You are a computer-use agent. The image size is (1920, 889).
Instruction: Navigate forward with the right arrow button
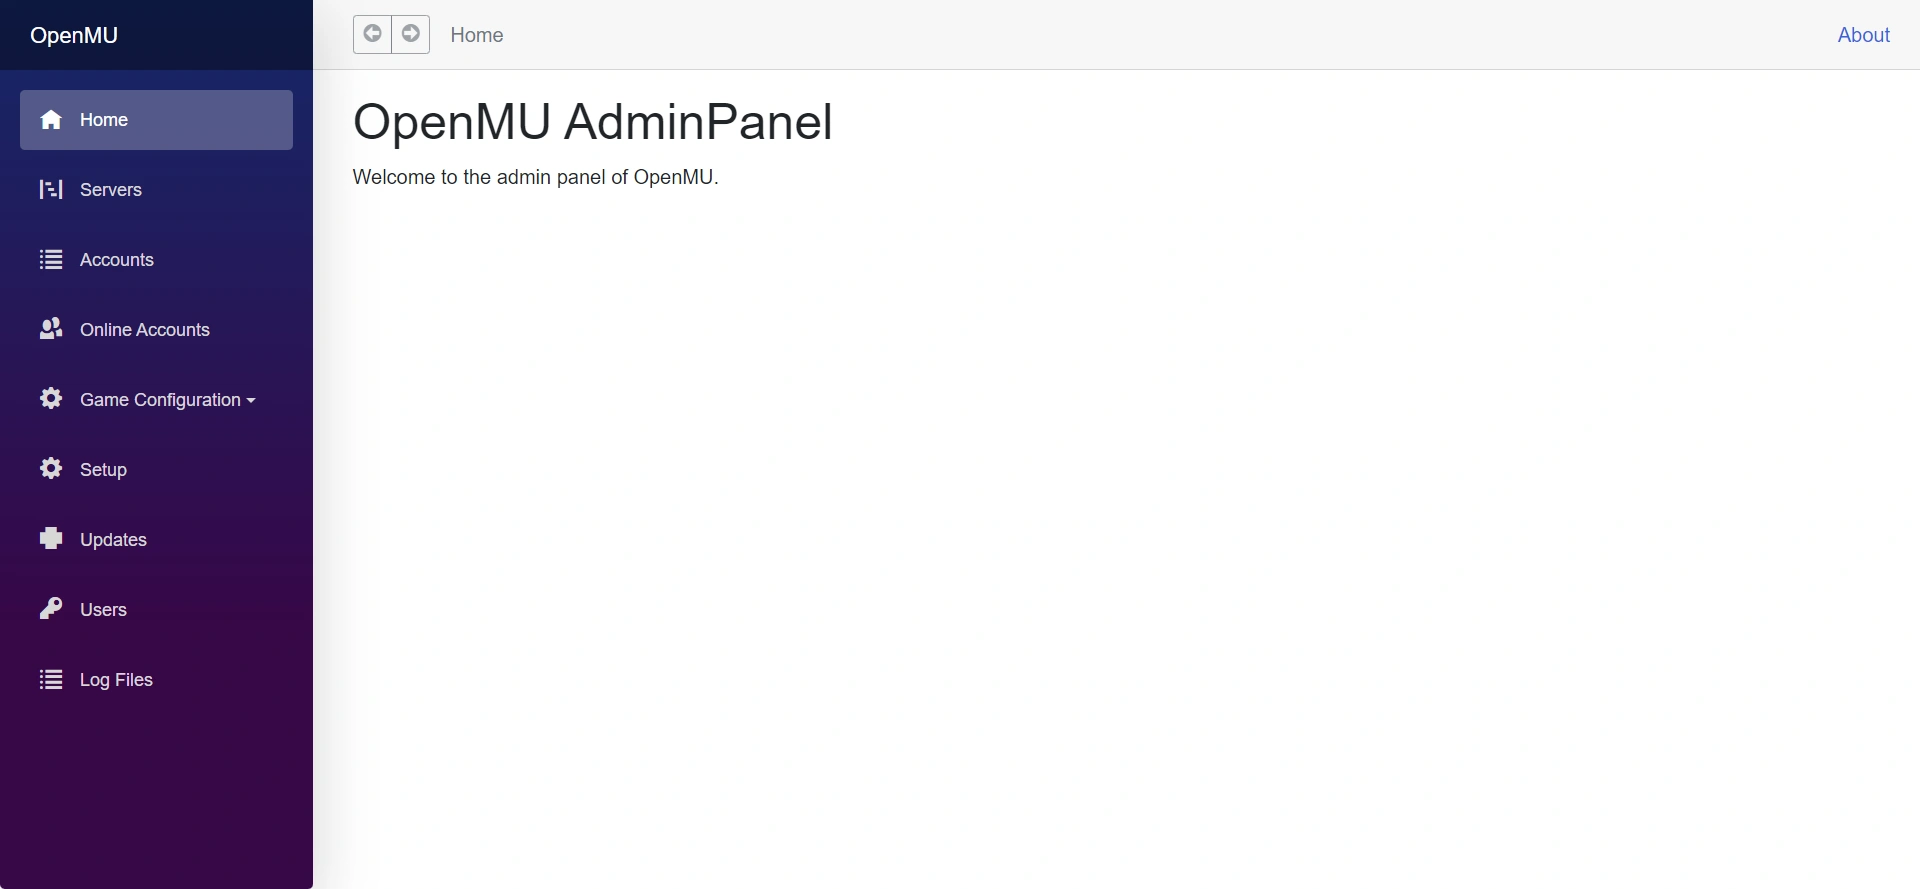click(411, 34)
